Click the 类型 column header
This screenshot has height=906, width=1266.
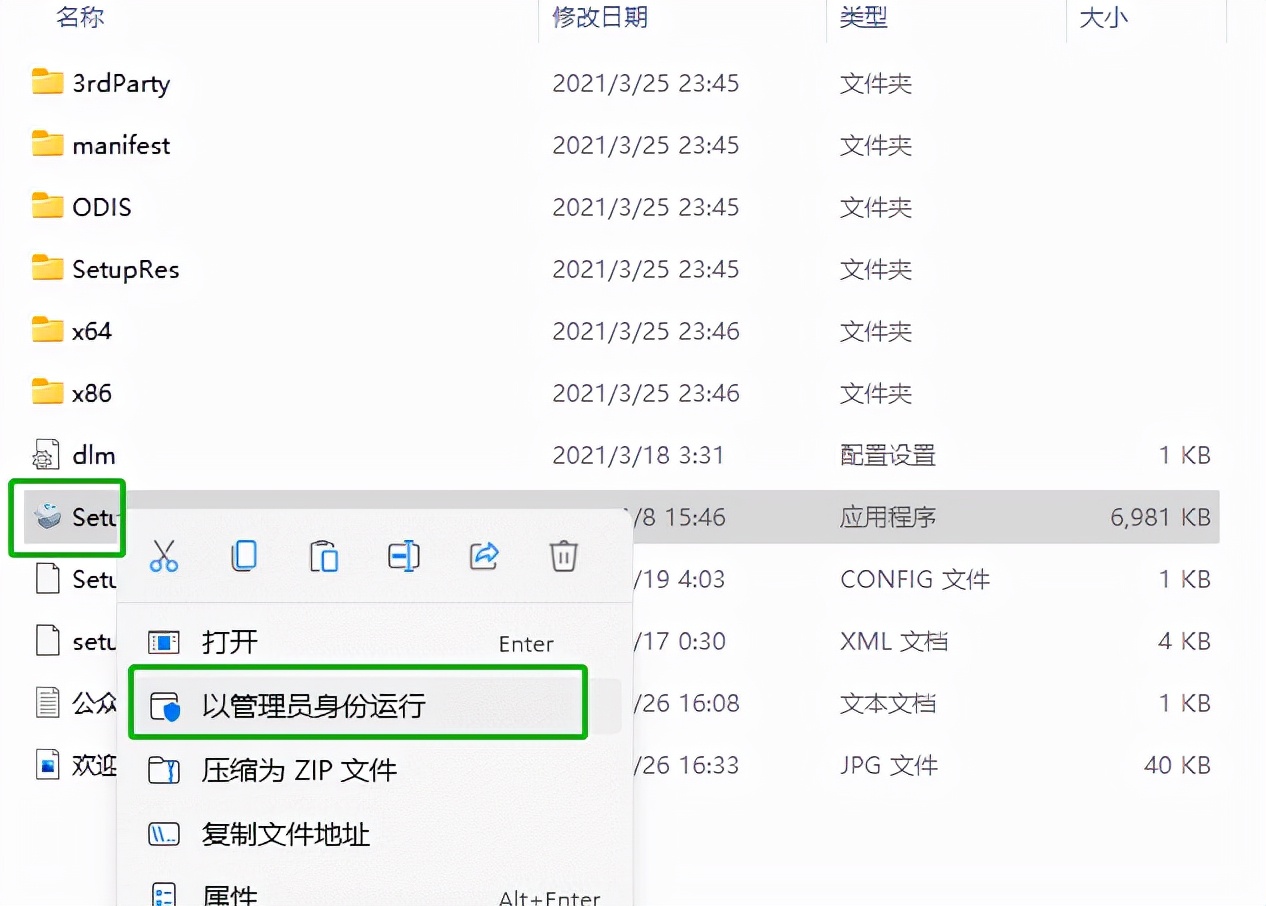(x=864, y=17)
